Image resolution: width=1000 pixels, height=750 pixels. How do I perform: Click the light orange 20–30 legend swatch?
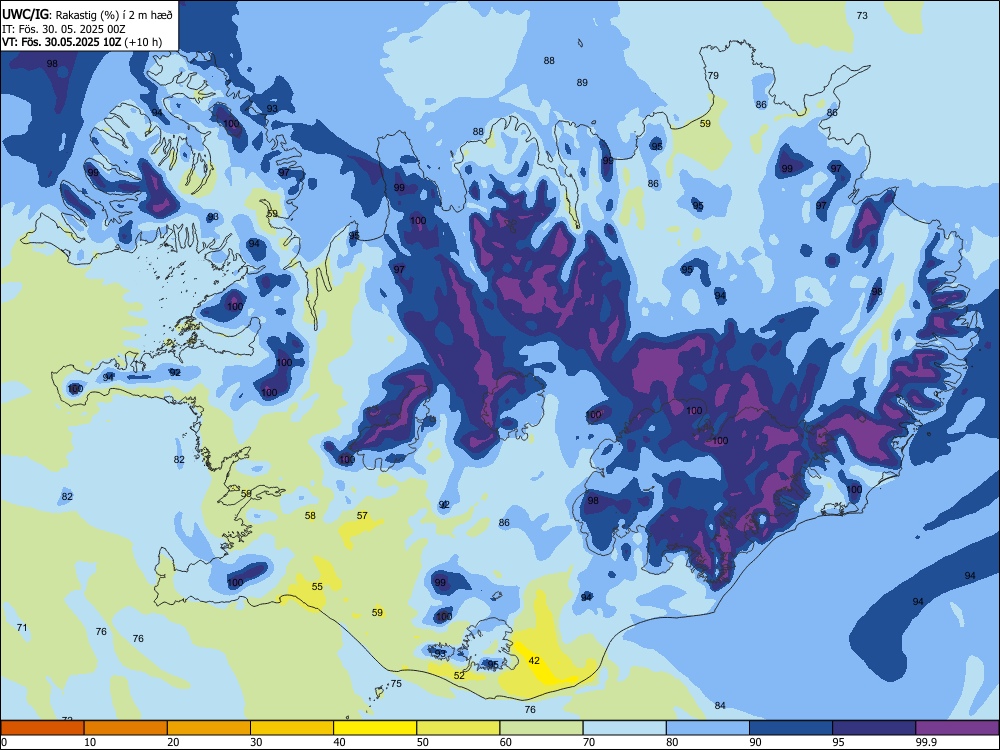209,728
